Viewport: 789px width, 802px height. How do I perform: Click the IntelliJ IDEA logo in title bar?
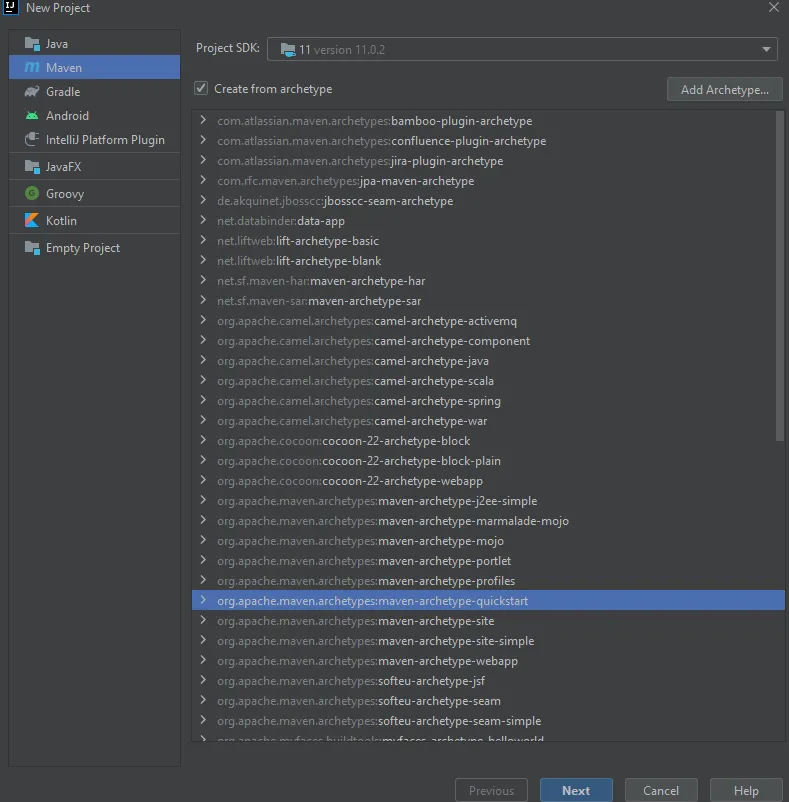pos(10,7)
